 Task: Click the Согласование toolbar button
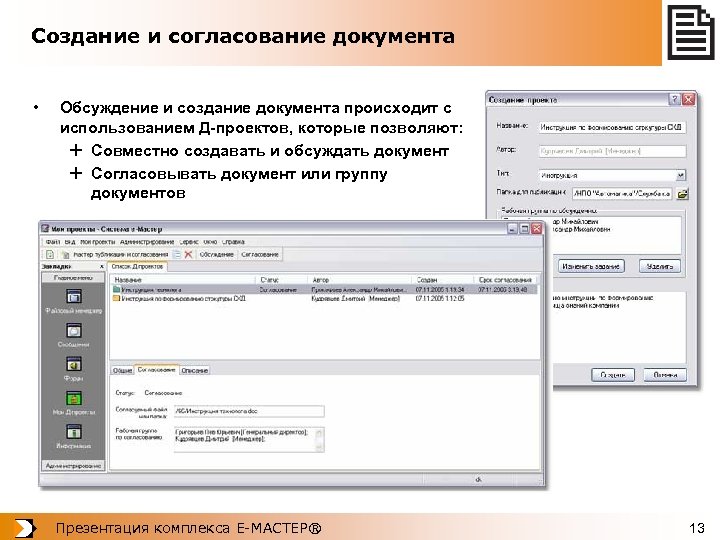tap(260, 254)
